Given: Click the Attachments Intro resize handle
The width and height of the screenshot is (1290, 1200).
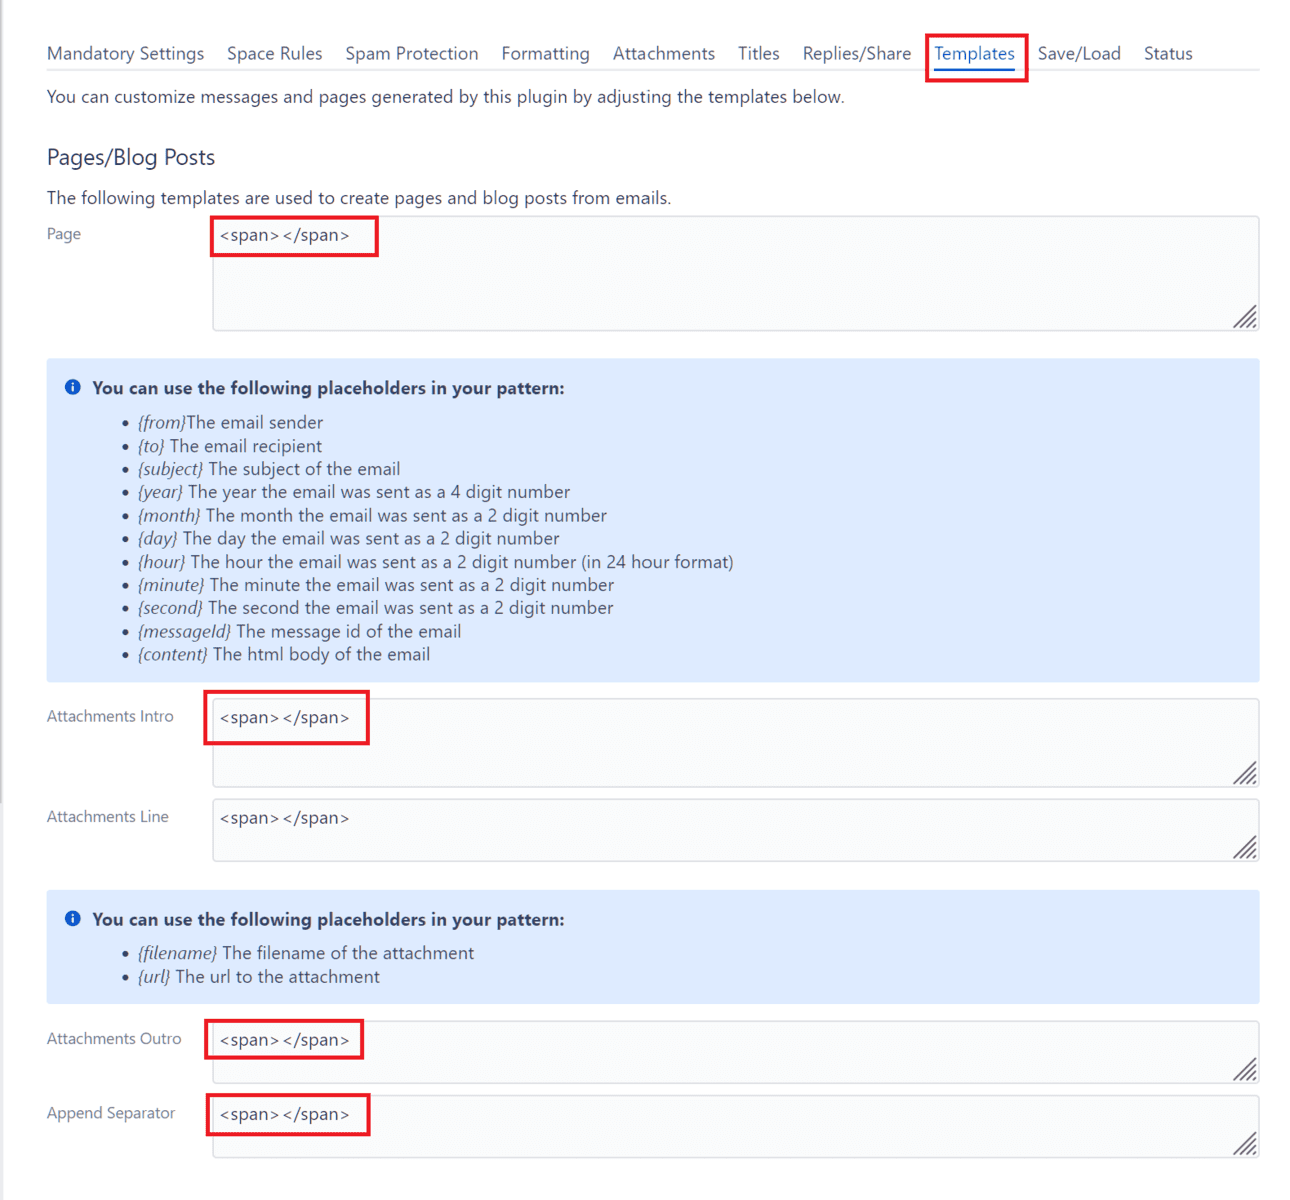Looking at the screenshot, I should click(1245, 773).
